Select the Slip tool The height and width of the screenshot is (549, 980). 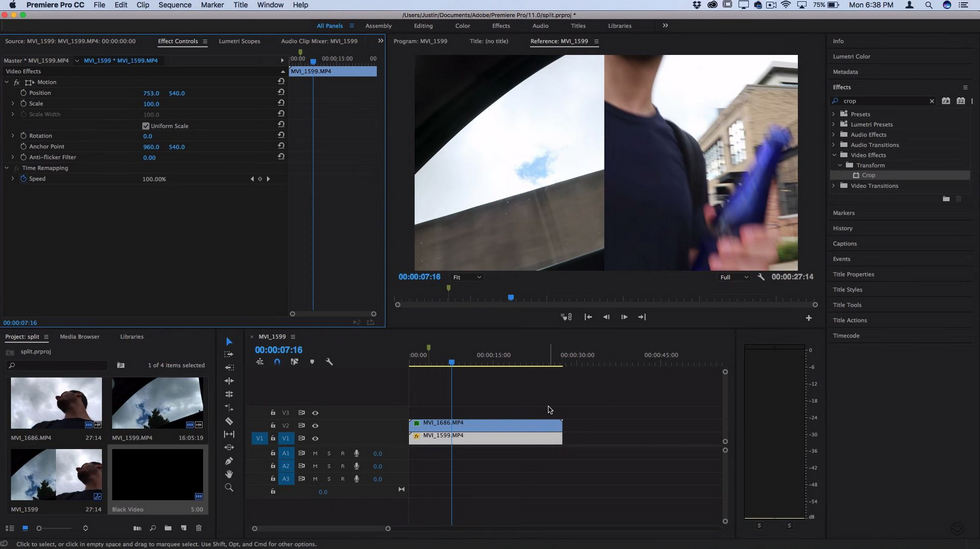point(229,434)
